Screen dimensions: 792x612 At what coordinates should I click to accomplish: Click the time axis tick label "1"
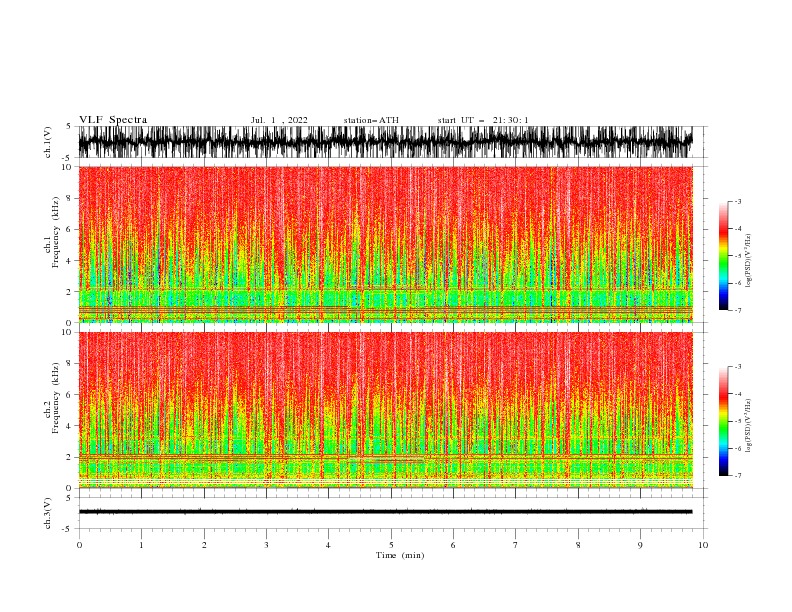[141, 545]
